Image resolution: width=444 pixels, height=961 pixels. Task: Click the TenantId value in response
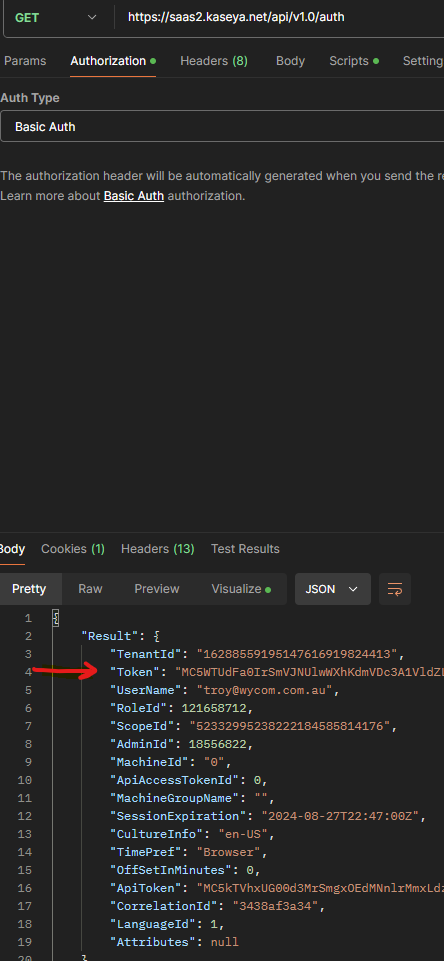coord(297,654)
